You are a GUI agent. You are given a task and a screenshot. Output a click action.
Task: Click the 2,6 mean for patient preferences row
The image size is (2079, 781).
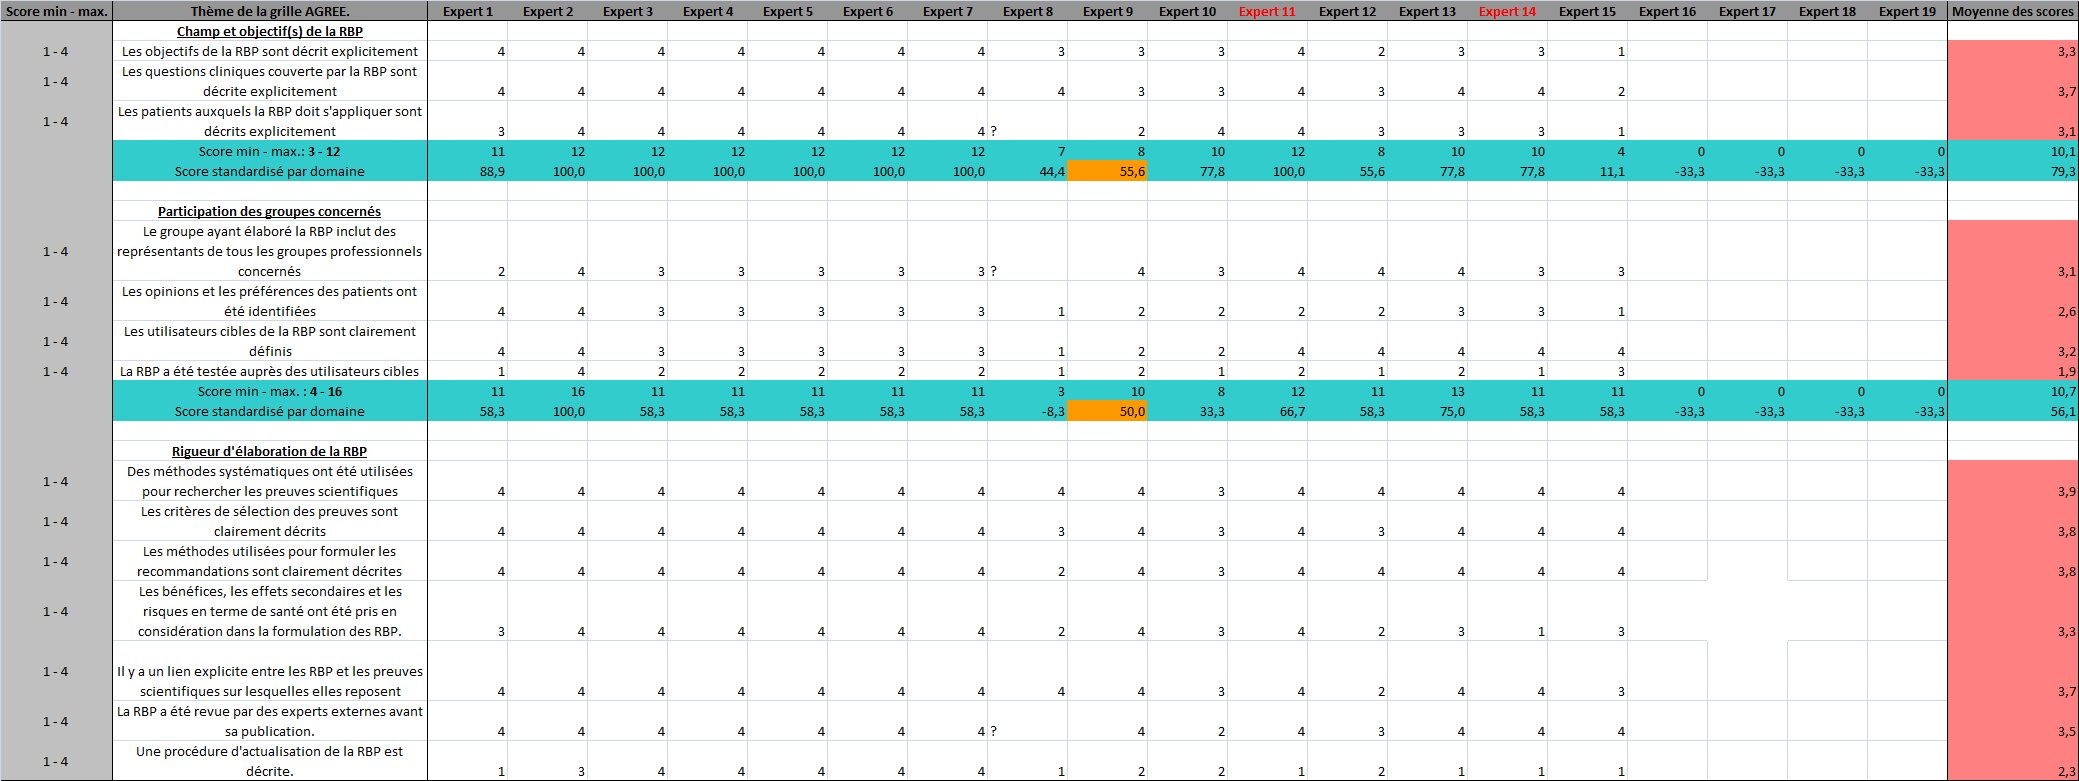pos(2013,301)
